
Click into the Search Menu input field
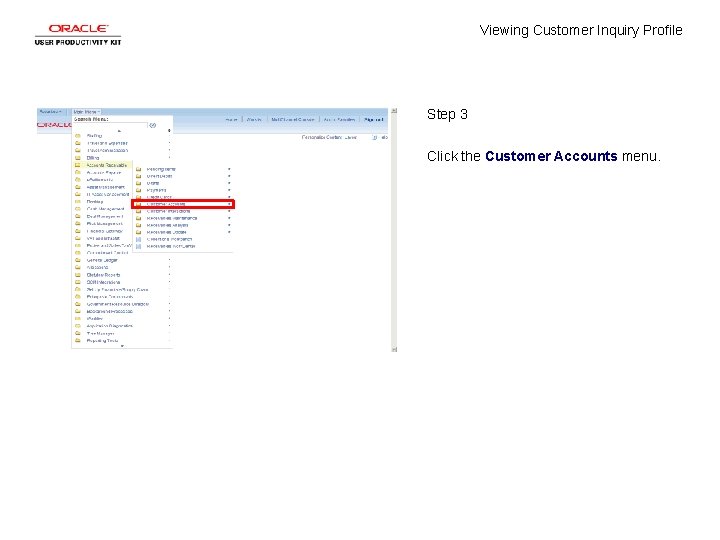click(111, 125)
